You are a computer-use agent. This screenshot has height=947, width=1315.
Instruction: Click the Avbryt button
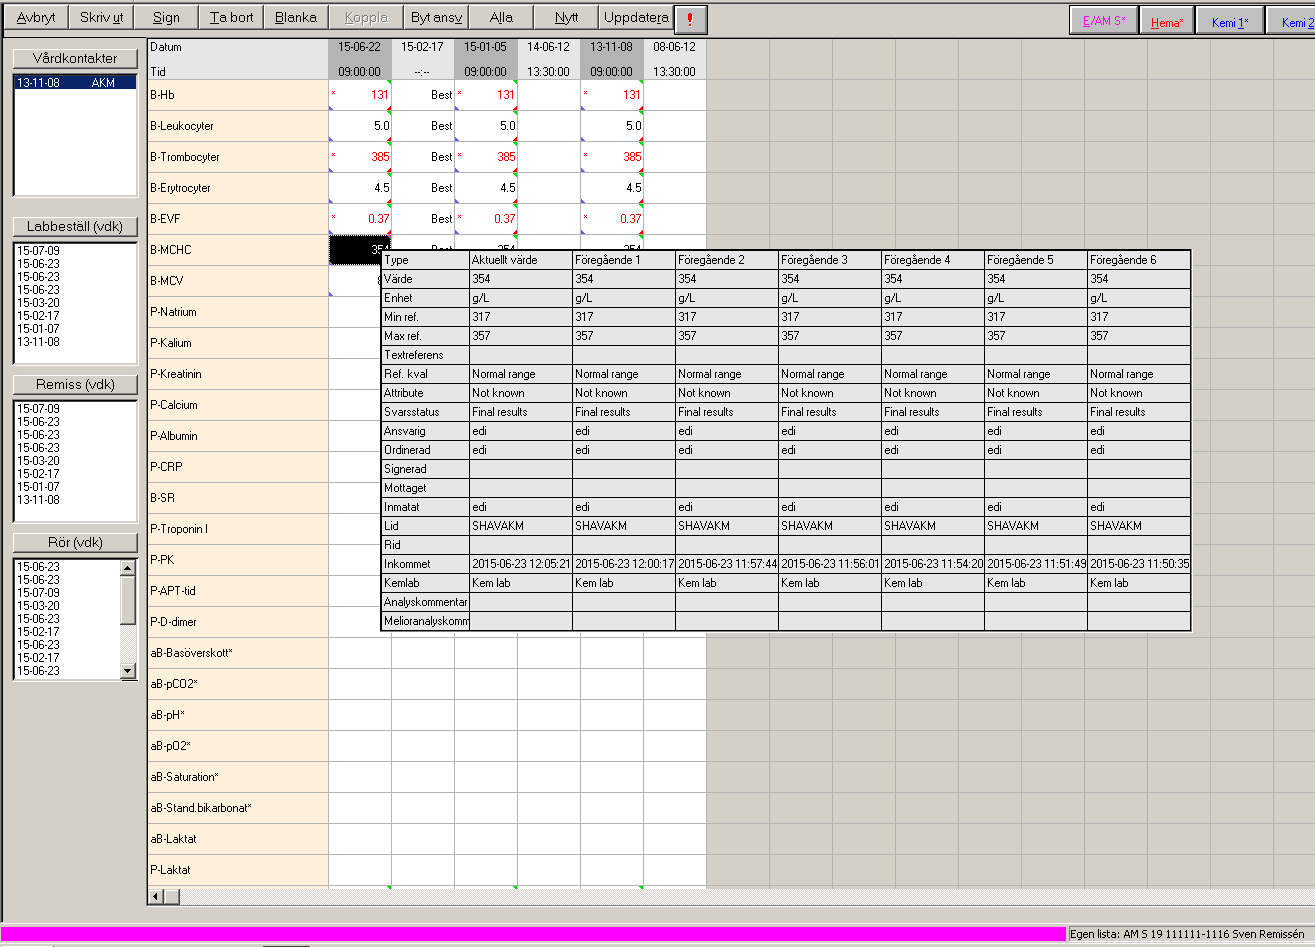tap(36, 18)
